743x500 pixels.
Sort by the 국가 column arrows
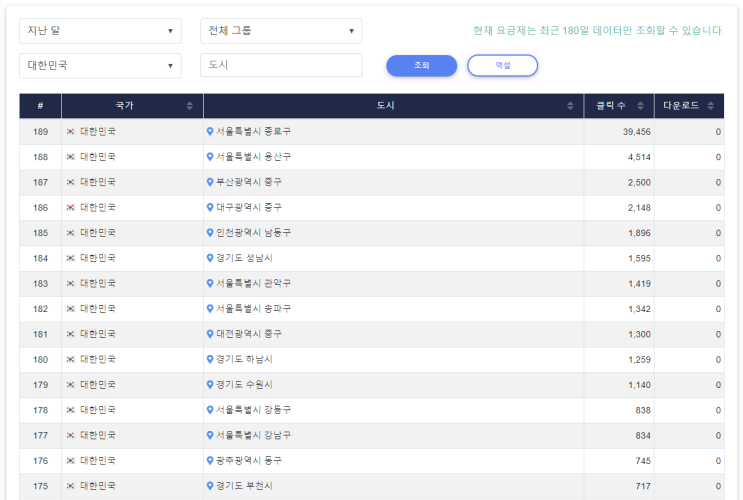tap(190, 106)
